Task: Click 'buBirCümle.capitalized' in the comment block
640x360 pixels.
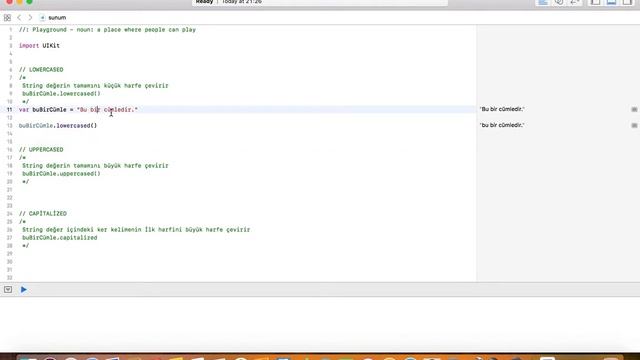Action: point(60,238)
